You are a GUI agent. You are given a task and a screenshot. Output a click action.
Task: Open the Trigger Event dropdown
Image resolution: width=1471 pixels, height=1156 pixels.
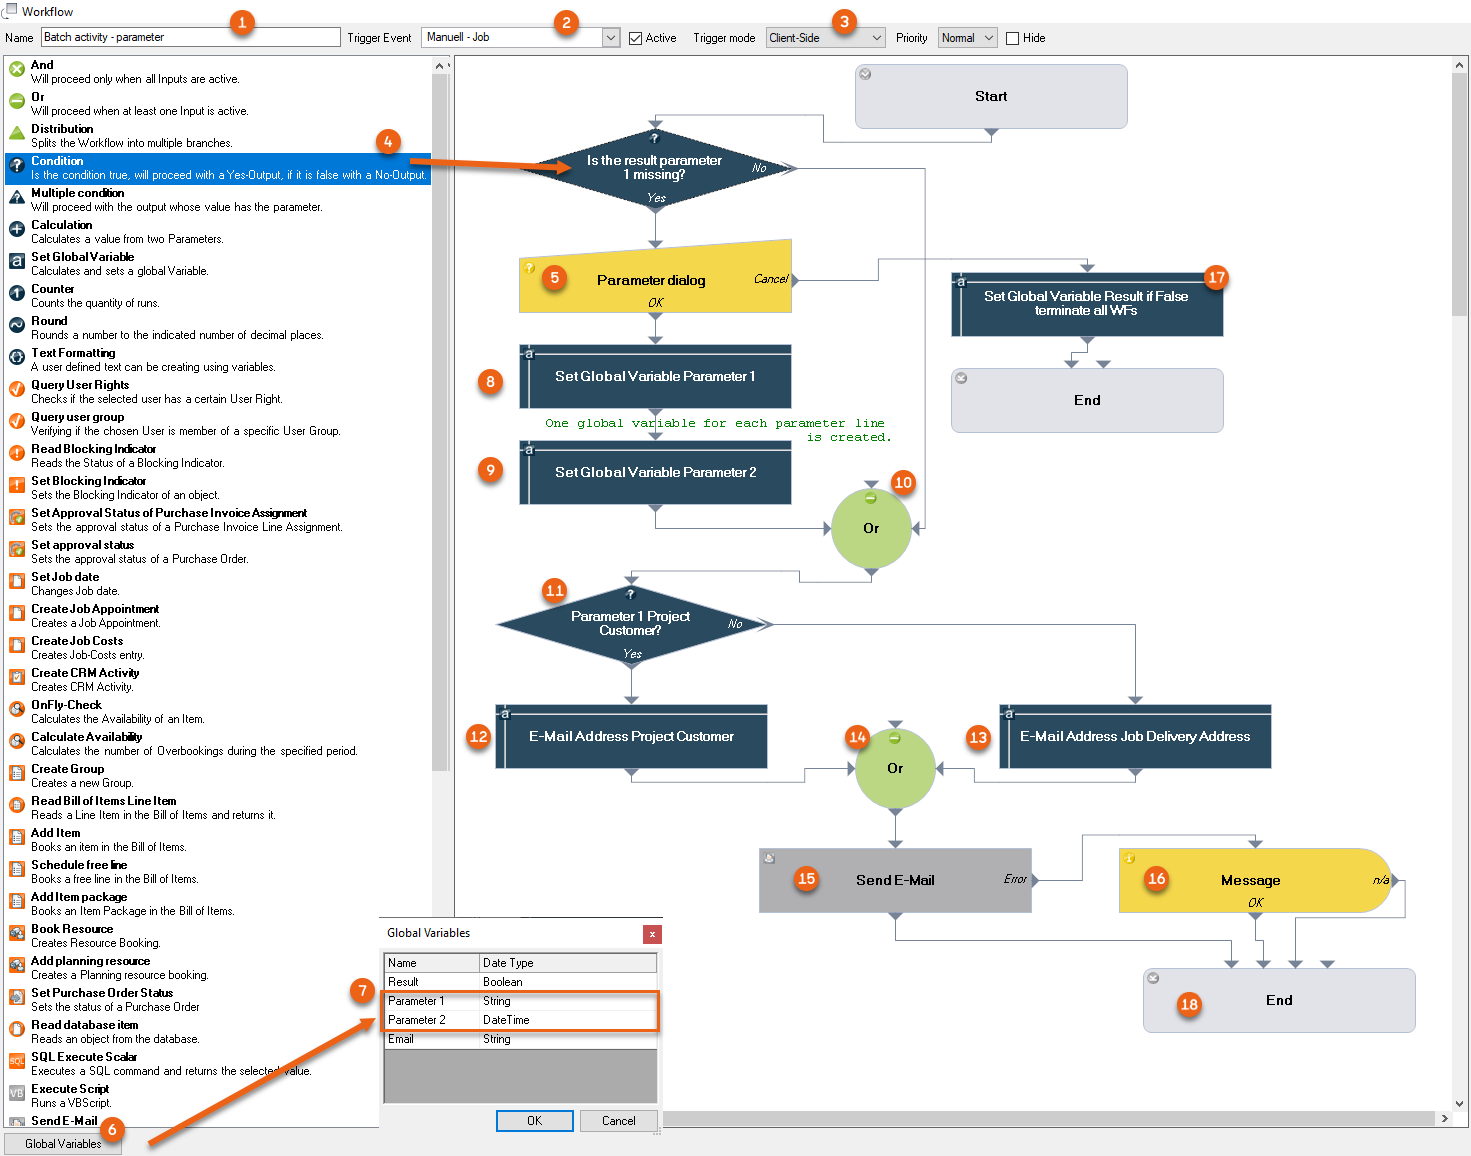click(x=611, y=38)
